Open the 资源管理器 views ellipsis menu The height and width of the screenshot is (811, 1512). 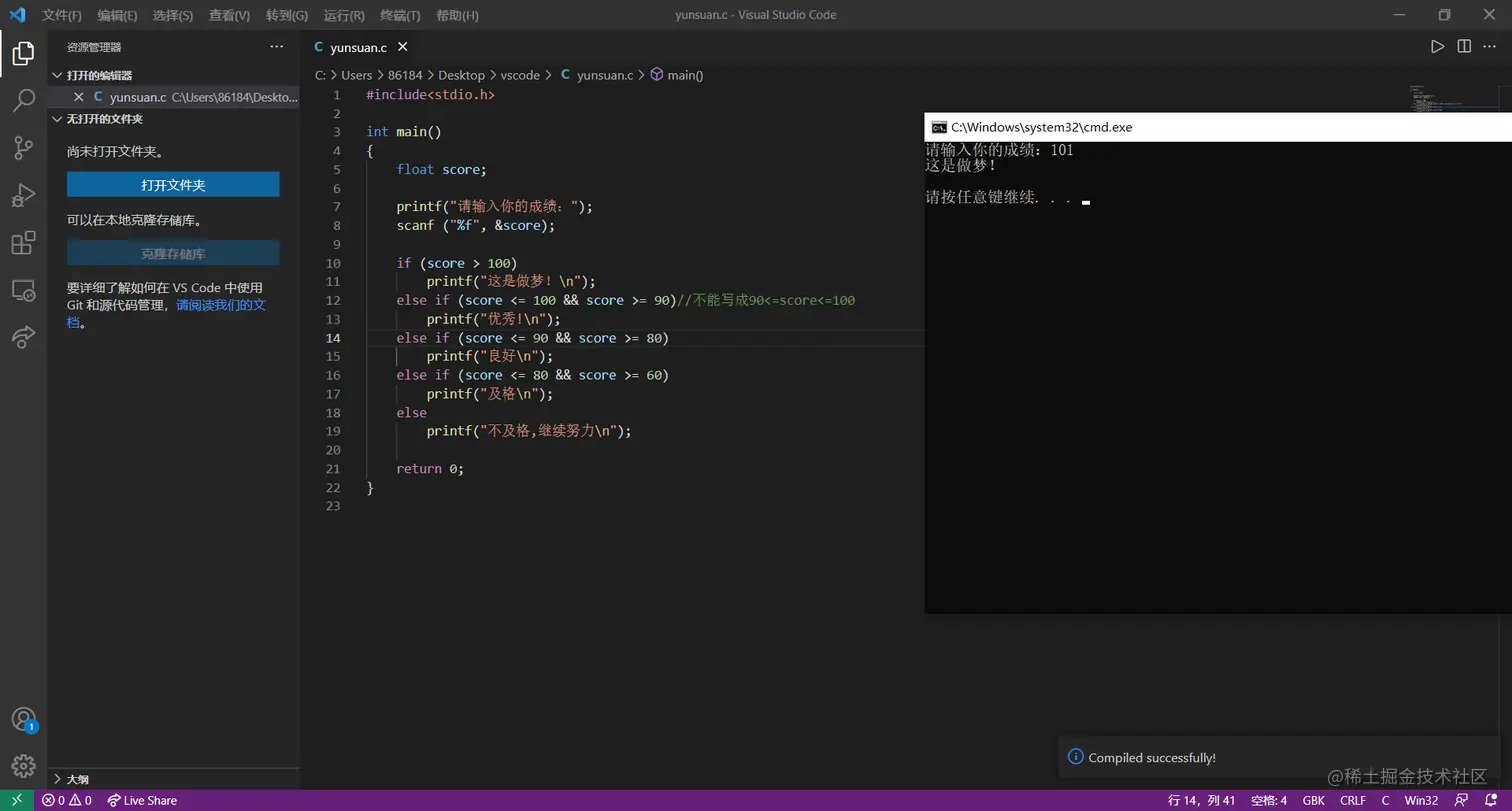coord(277,46)
